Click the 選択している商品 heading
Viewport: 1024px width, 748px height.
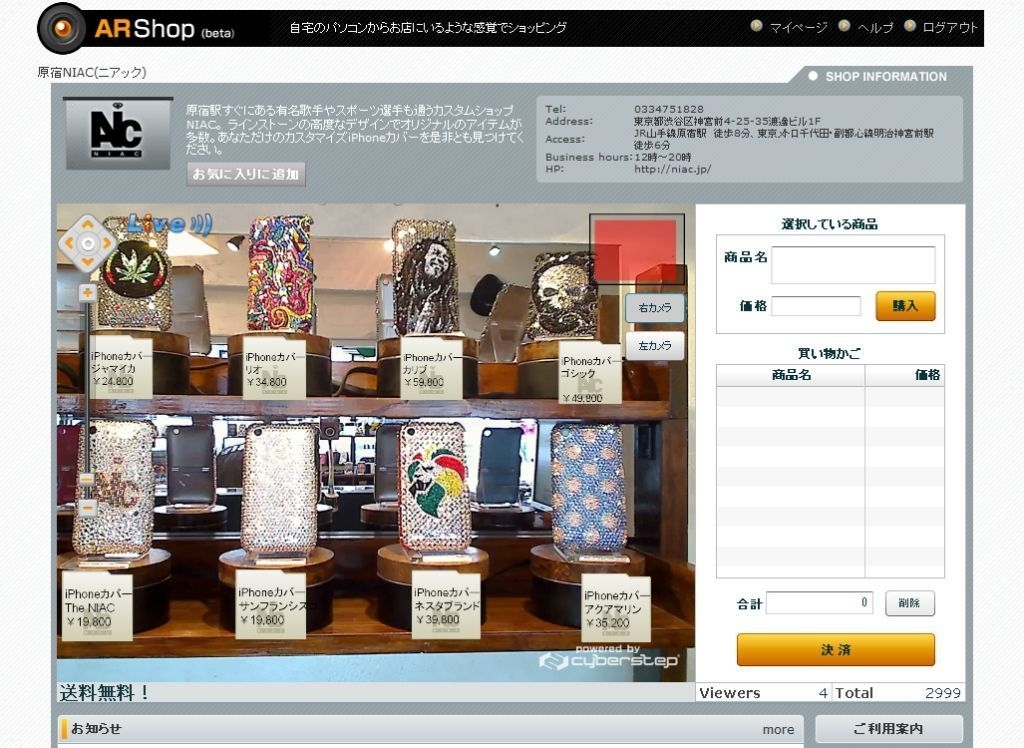click(x=829, y=224)
